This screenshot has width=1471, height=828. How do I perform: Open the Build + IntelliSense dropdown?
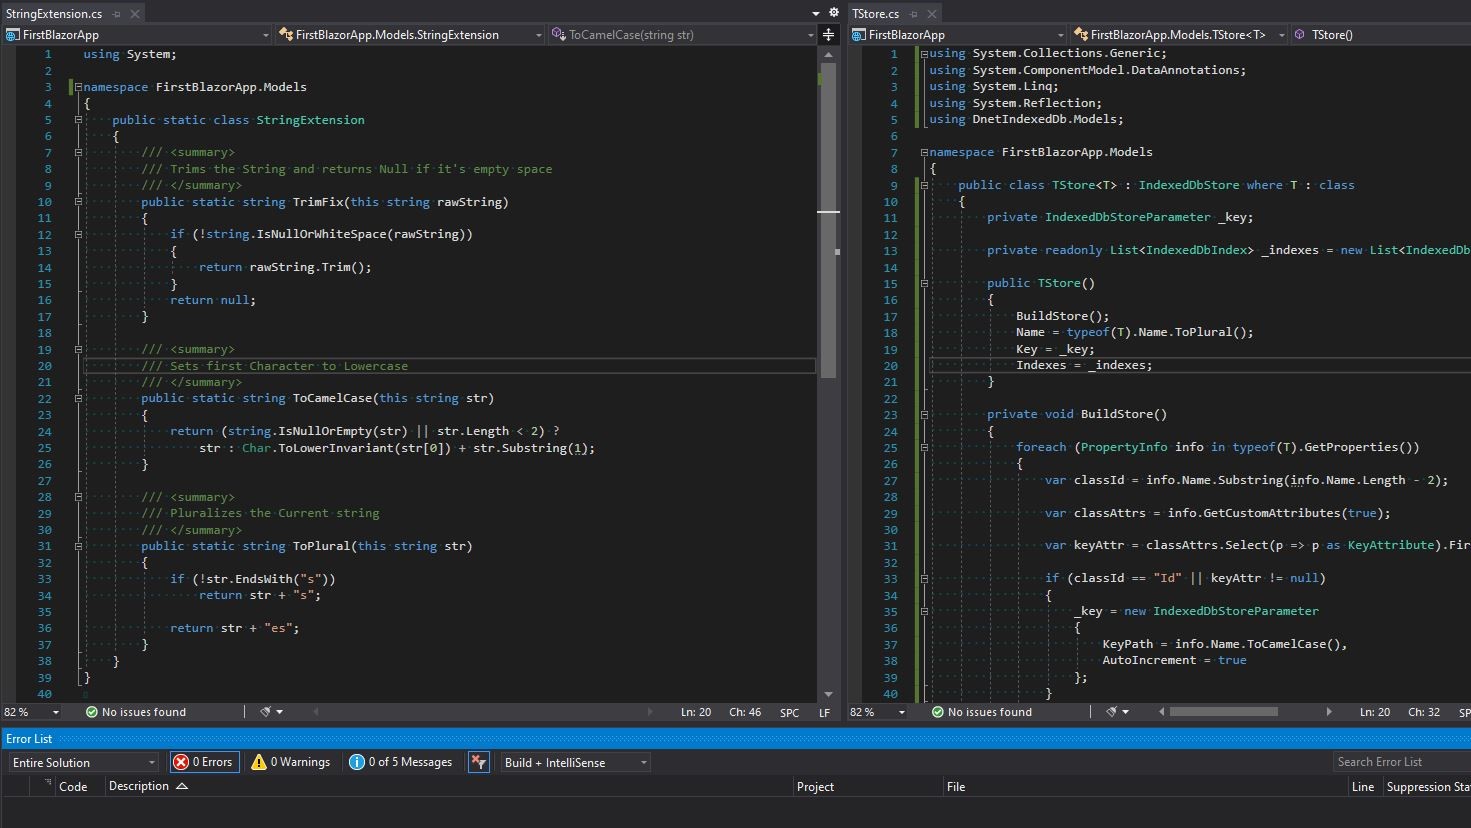coord(575,762)
